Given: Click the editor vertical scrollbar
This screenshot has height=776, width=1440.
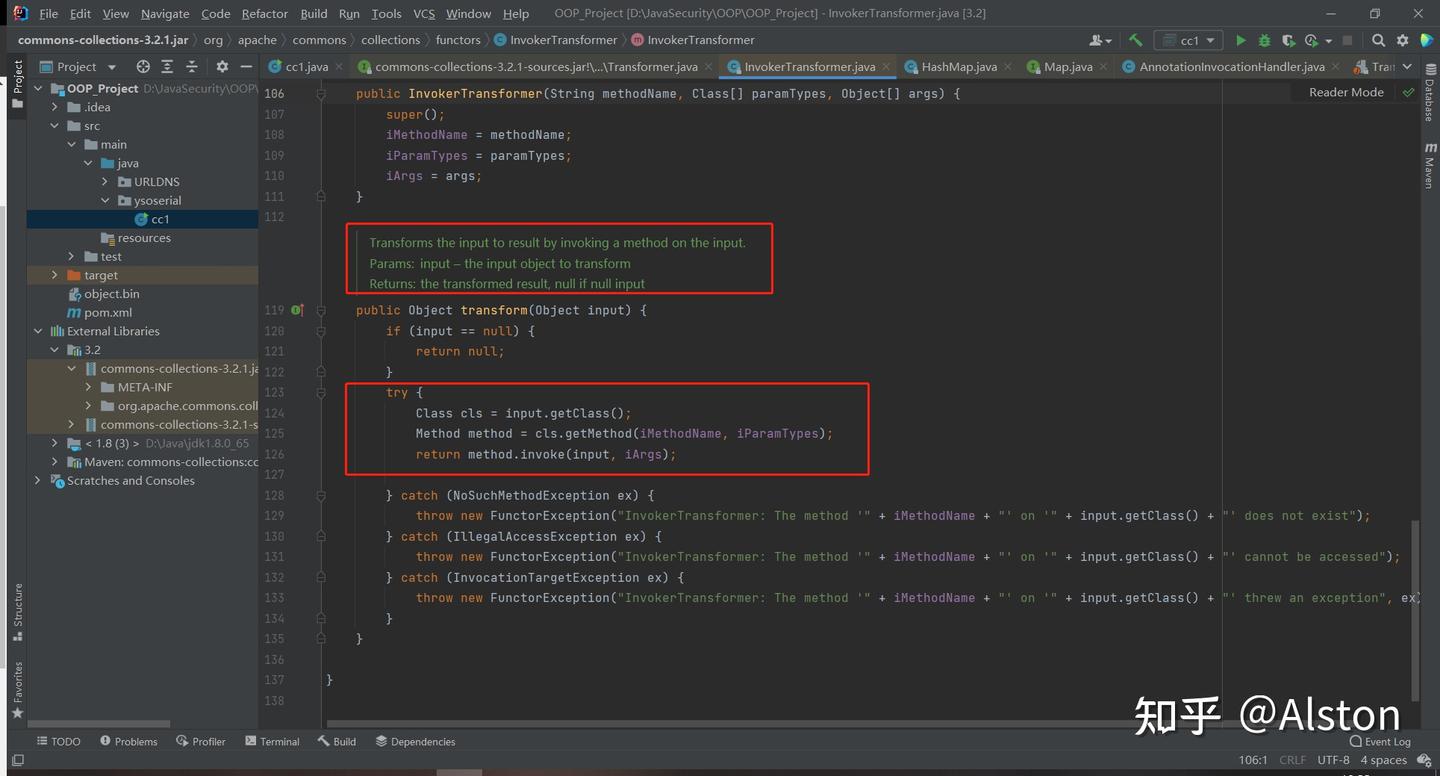Looking at the screenshot, I should [1415, 610].
